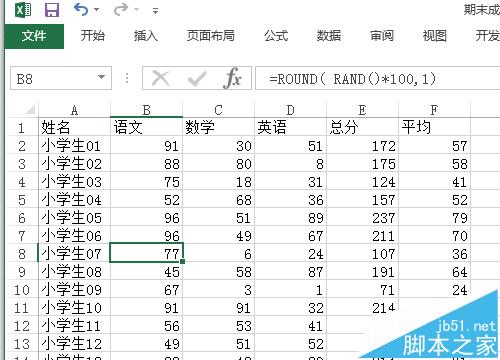Select cell containing 小学生07
500x360 pixels.
74,254
